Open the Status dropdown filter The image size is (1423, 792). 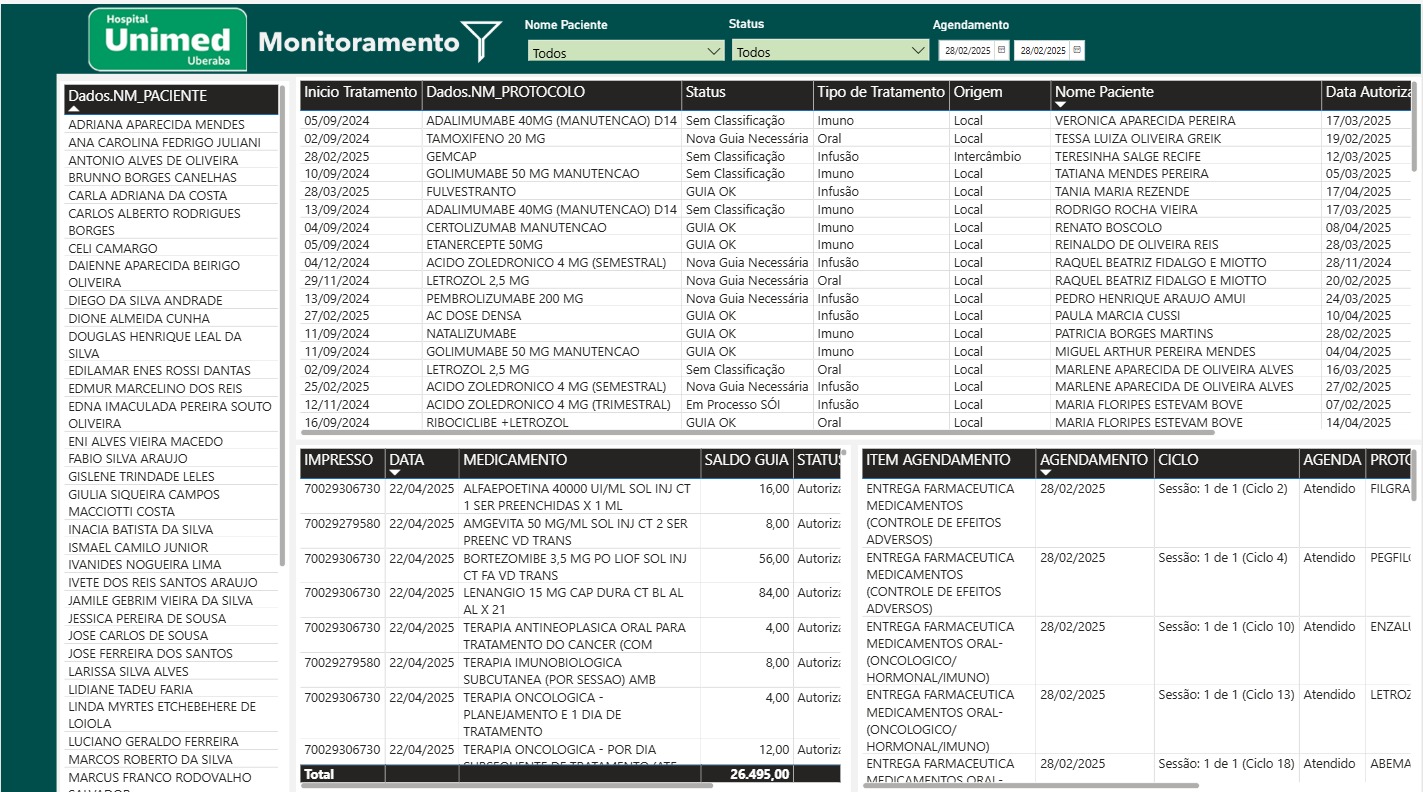pos(831,51)
